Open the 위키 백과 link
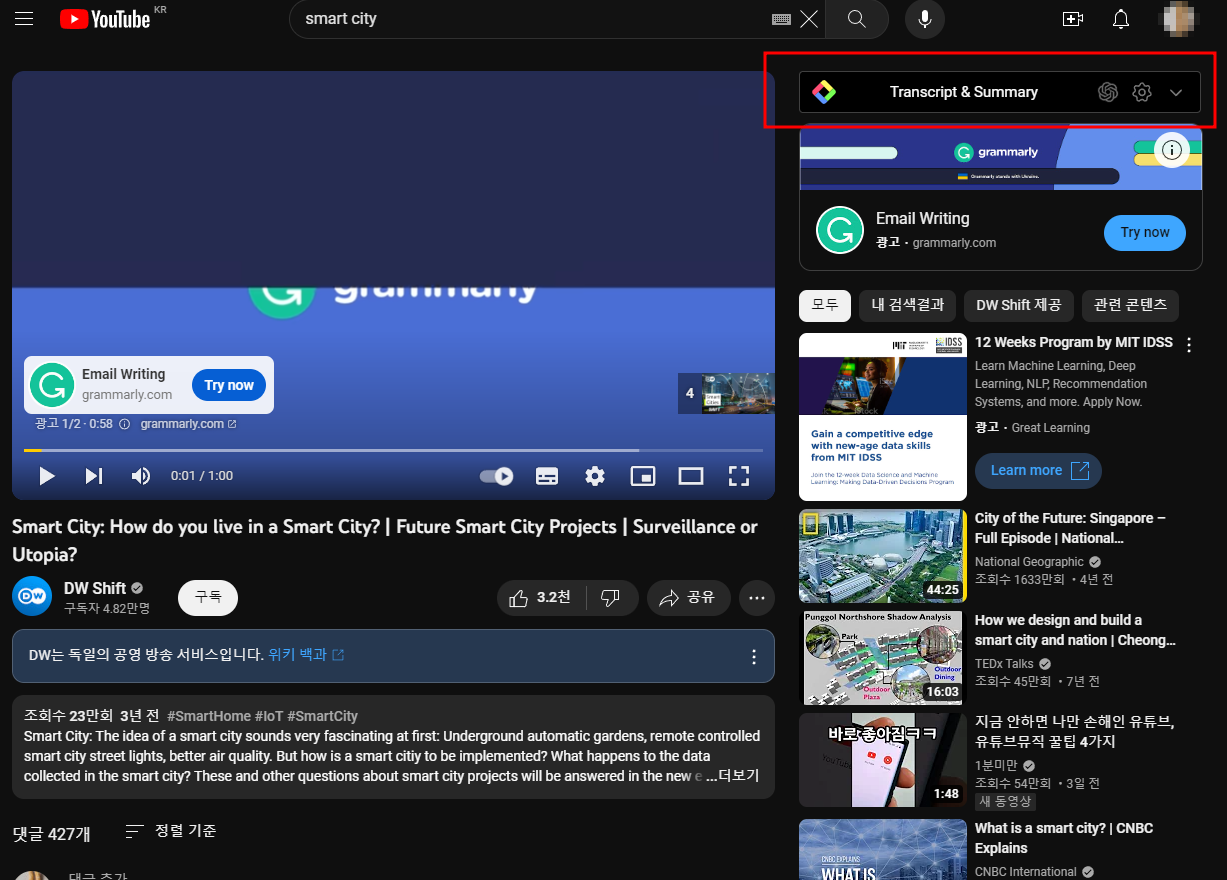This screenshot has height=880, width=1227. coord(306,655)
